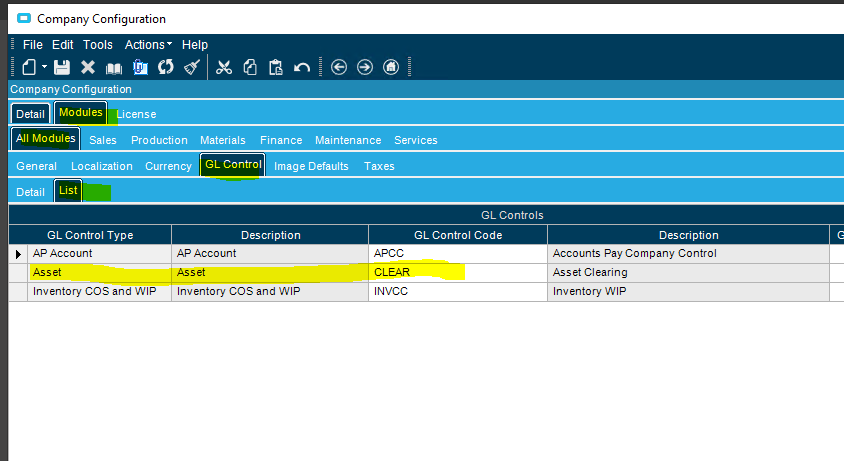Screen dimensions: 844x461
Task: Open the Help menu
Action: (x=195, y=45)
